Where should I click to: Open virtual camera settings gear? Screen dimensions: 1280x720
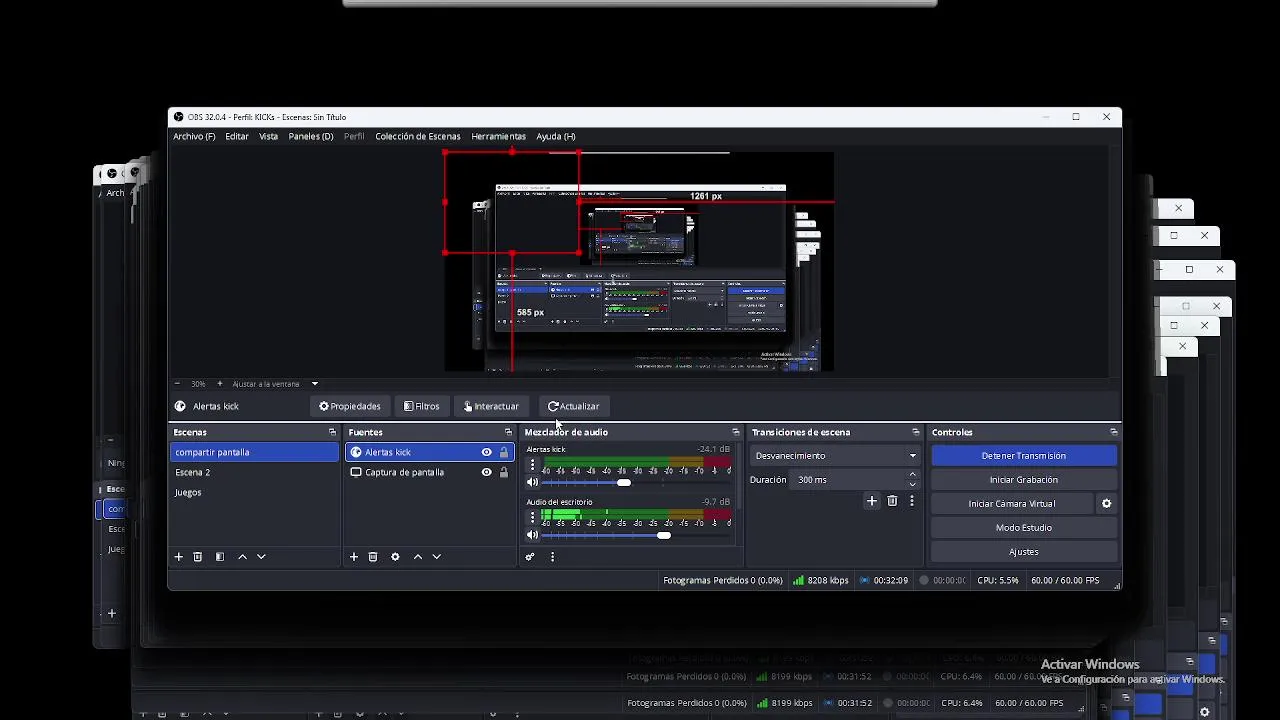1106,504
